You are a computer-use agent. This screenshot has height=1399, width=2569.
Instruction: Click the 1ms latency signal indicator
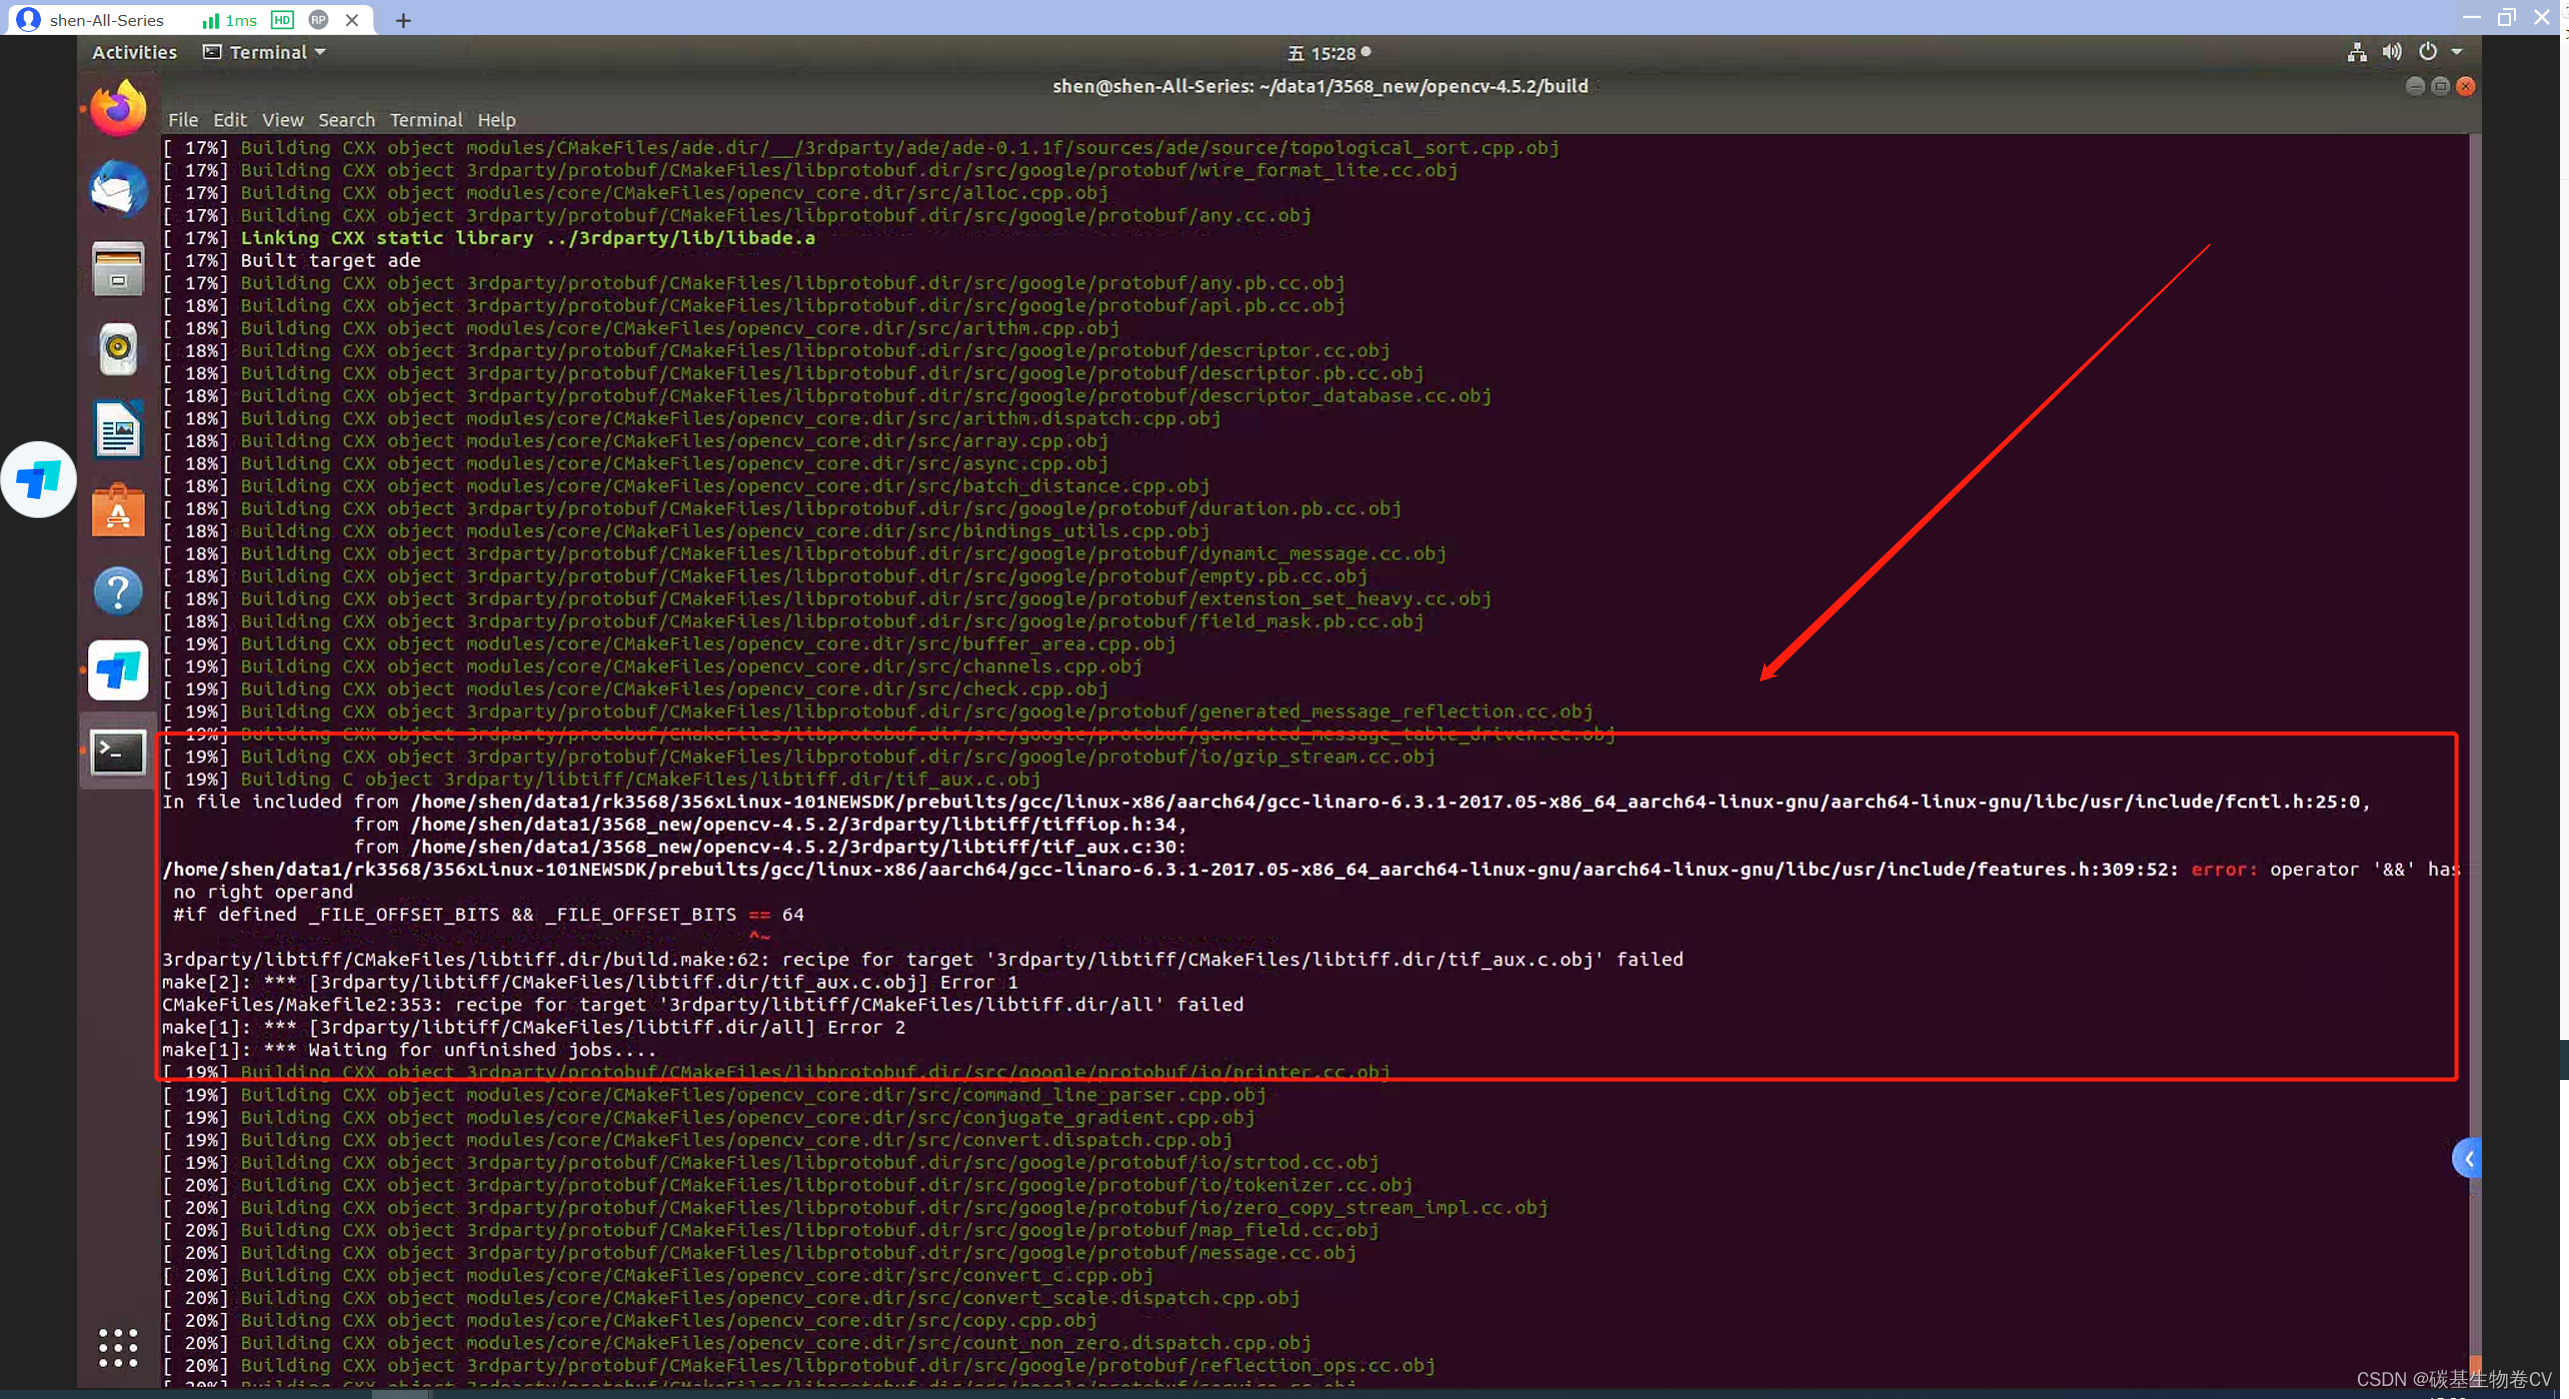230,20
